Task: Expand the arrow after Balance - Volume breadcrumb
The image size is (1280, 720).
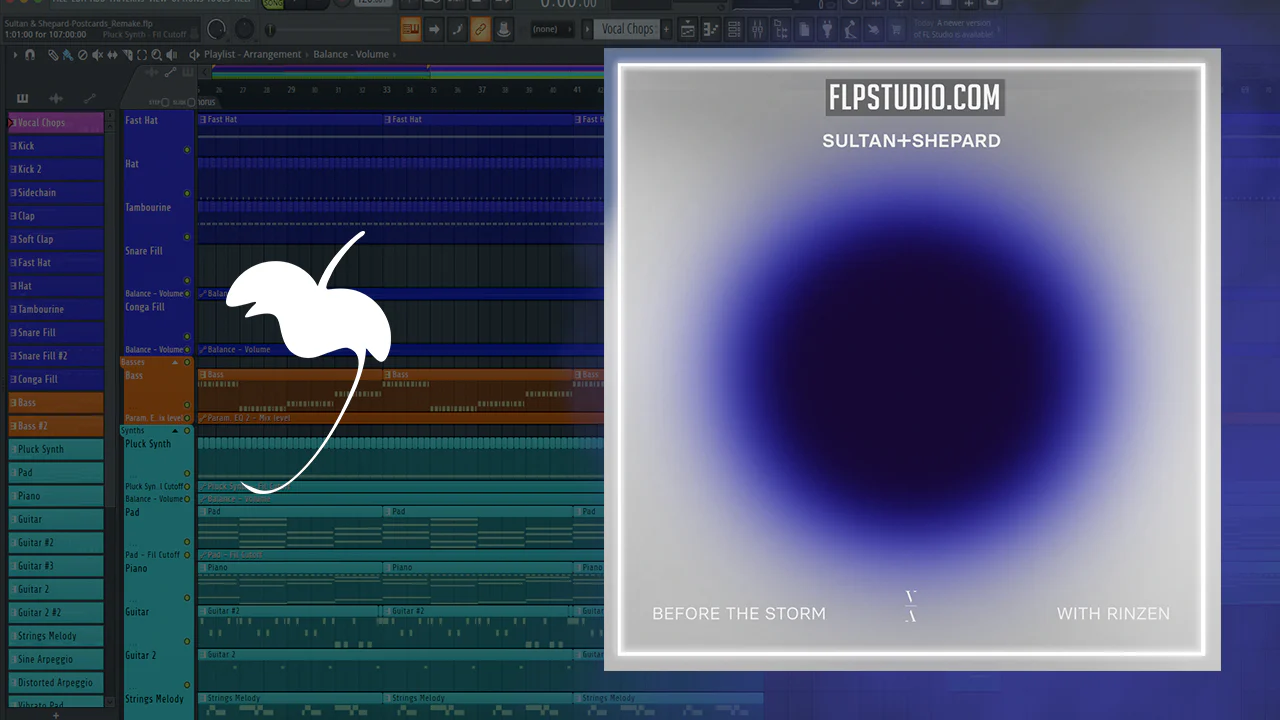Action: pos(393,54)
